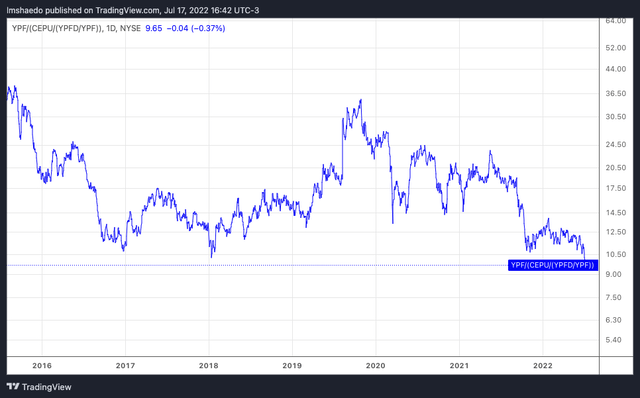640x398 pixels.
Task: Click the 36.50 price axis label
Action: tap(616, 93)
